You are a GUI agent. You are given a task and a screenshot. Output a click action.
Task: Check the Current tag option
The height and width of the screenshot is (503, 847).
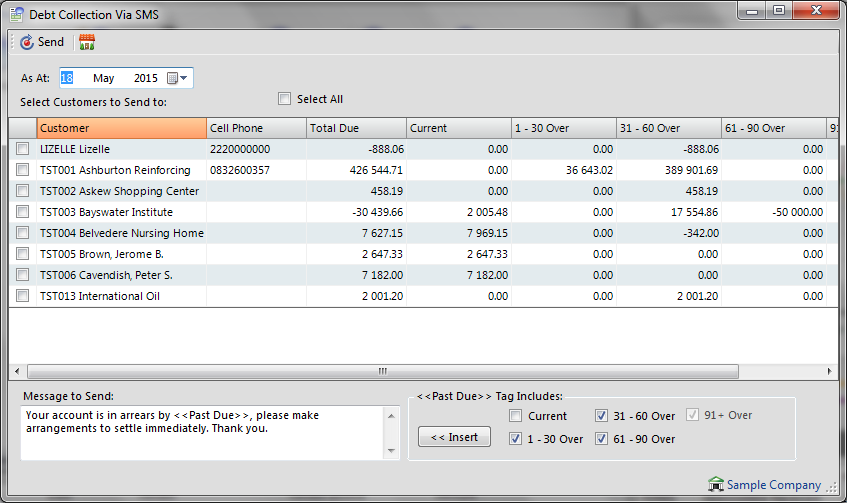[515, 416]
